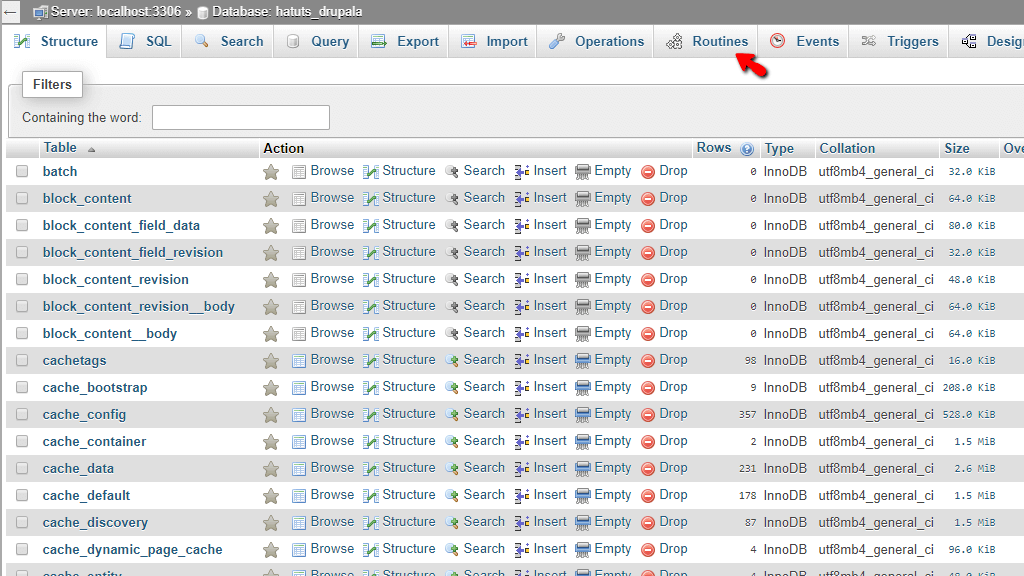1024x576 pixels.
Task: Click the red Drop icon in cache_default row
Action: pos(648,496)
